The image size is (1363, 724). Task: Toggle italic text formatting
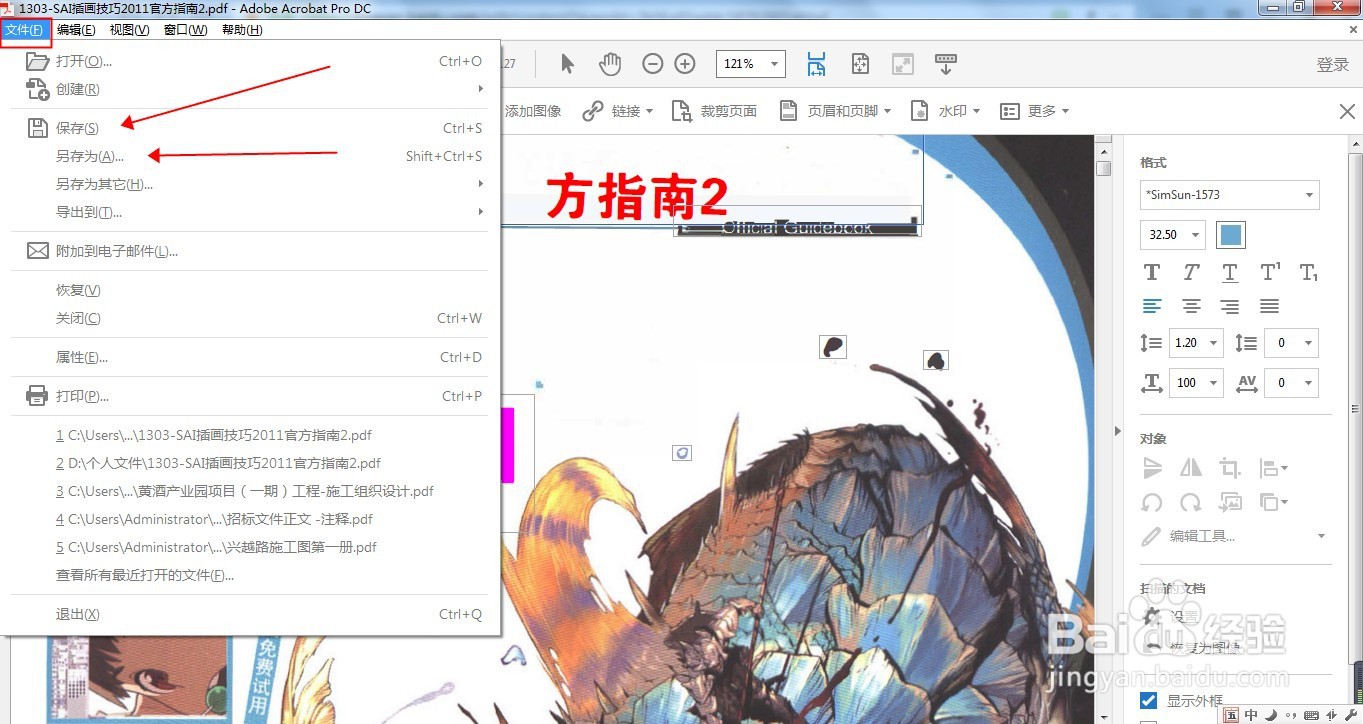[x=1190, y=272]
